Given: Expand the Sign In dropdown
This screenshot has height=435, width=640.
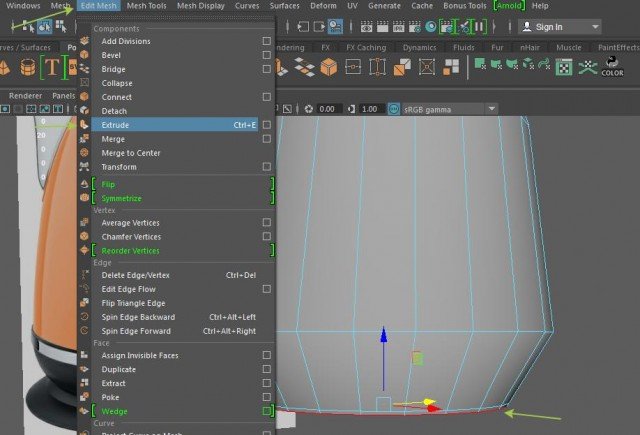Looking at the screenshot, I should pyautogui.click(x=596, y=27).
